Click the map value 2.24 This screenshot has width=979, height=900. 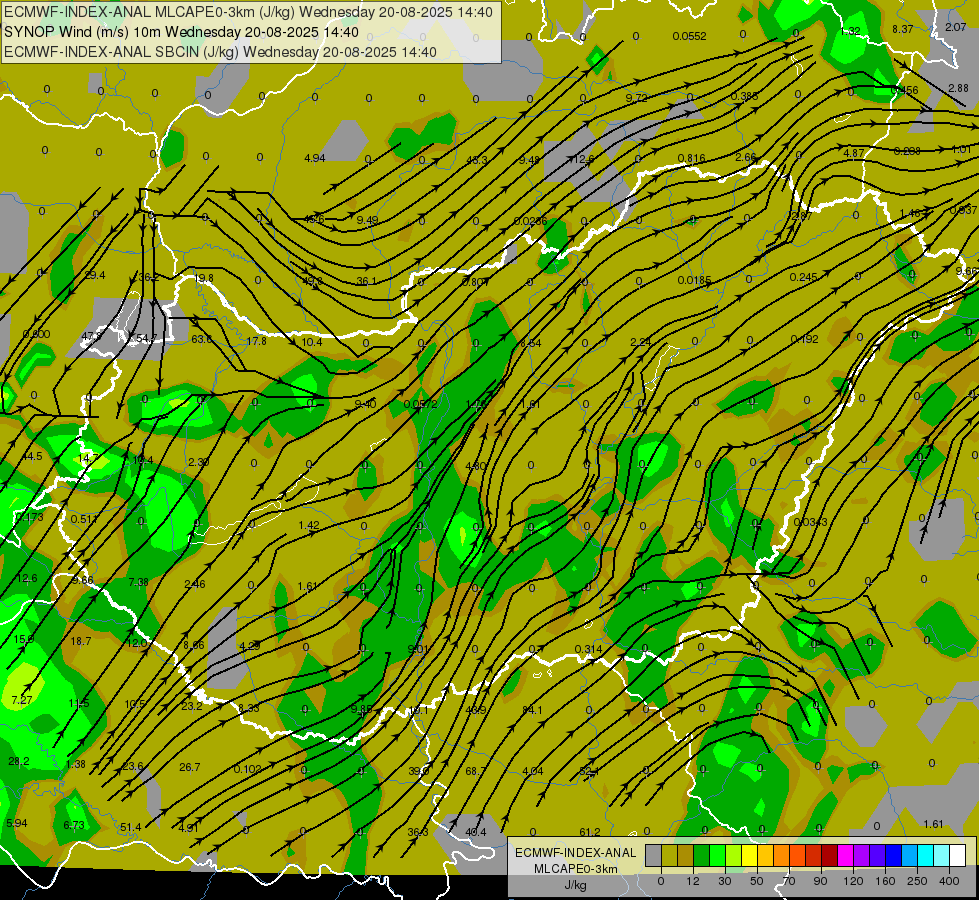tap(641, 342)
